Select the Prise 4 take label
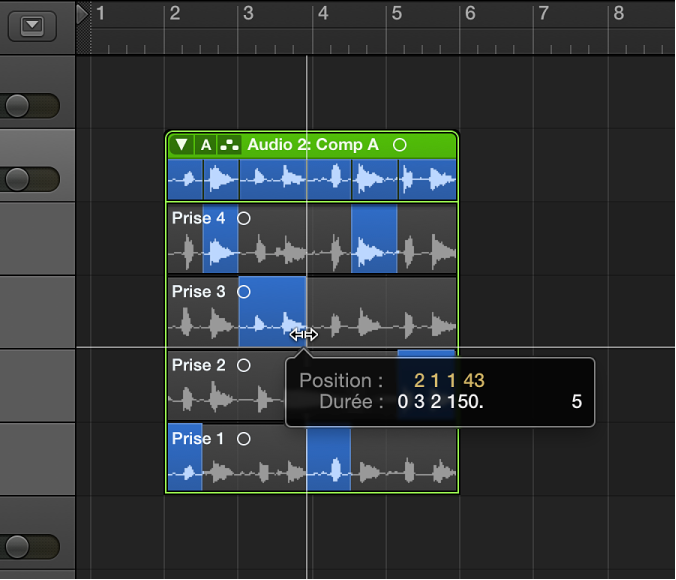The height and width of the screenshot is (580, 676). click(198, 218)
